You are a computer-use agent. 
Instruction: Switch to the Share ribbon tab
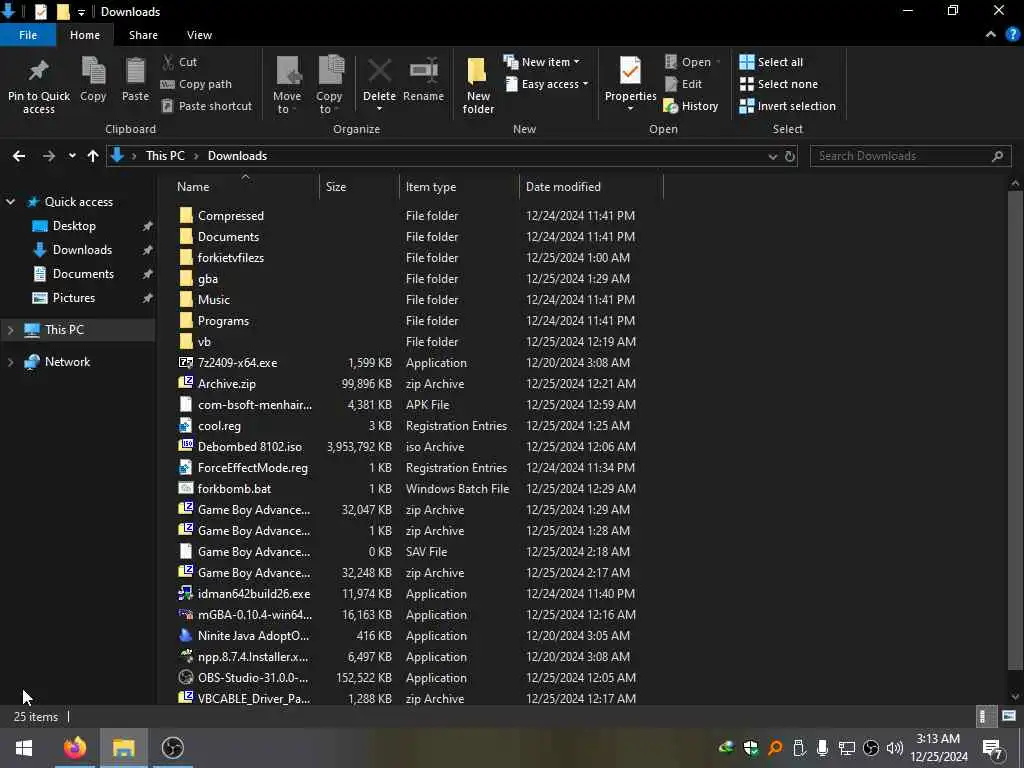point(143,35)
